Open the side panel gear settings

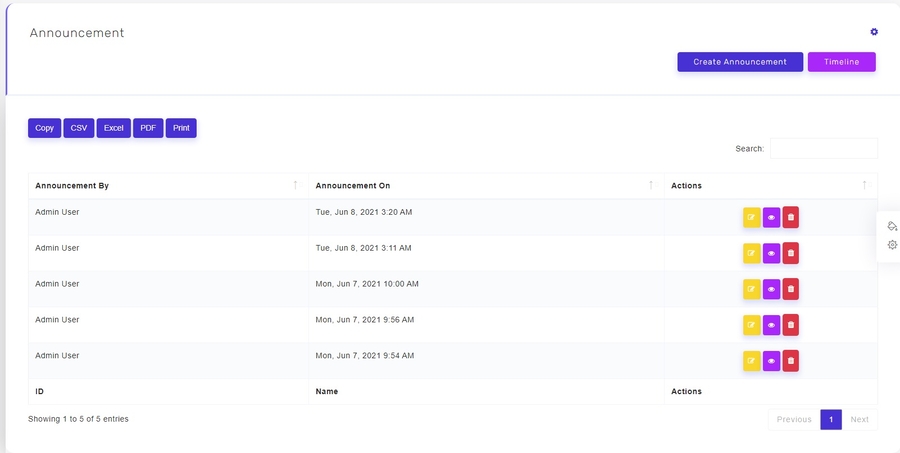tap(892, 245)
